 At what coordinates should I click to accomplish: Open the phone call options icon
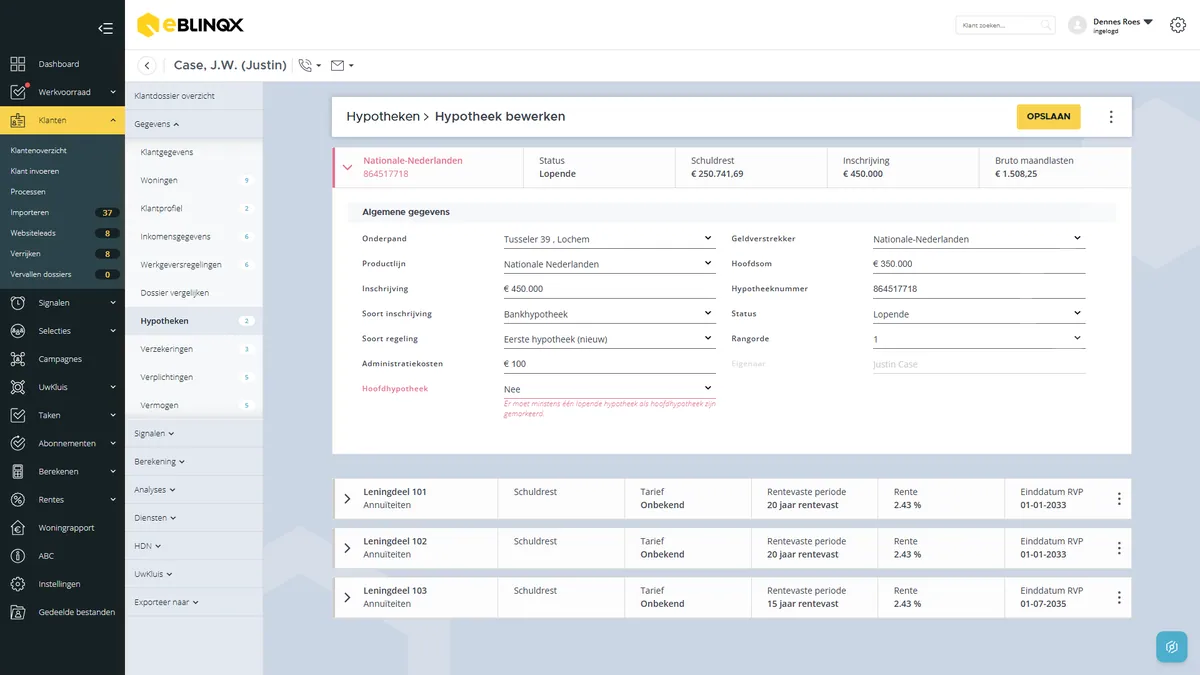pyautogui.click(x=309, y=66)
